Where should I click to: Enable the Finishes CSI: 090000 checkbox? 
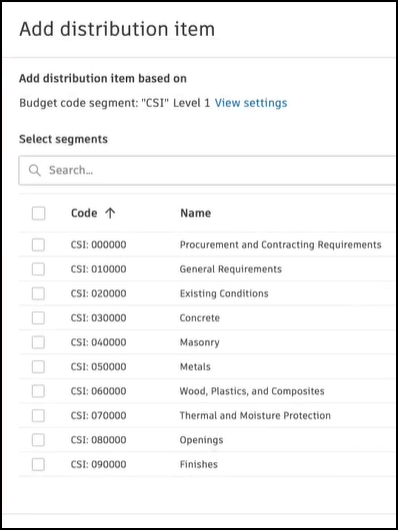pyautogui.click(x=38, y=464)
